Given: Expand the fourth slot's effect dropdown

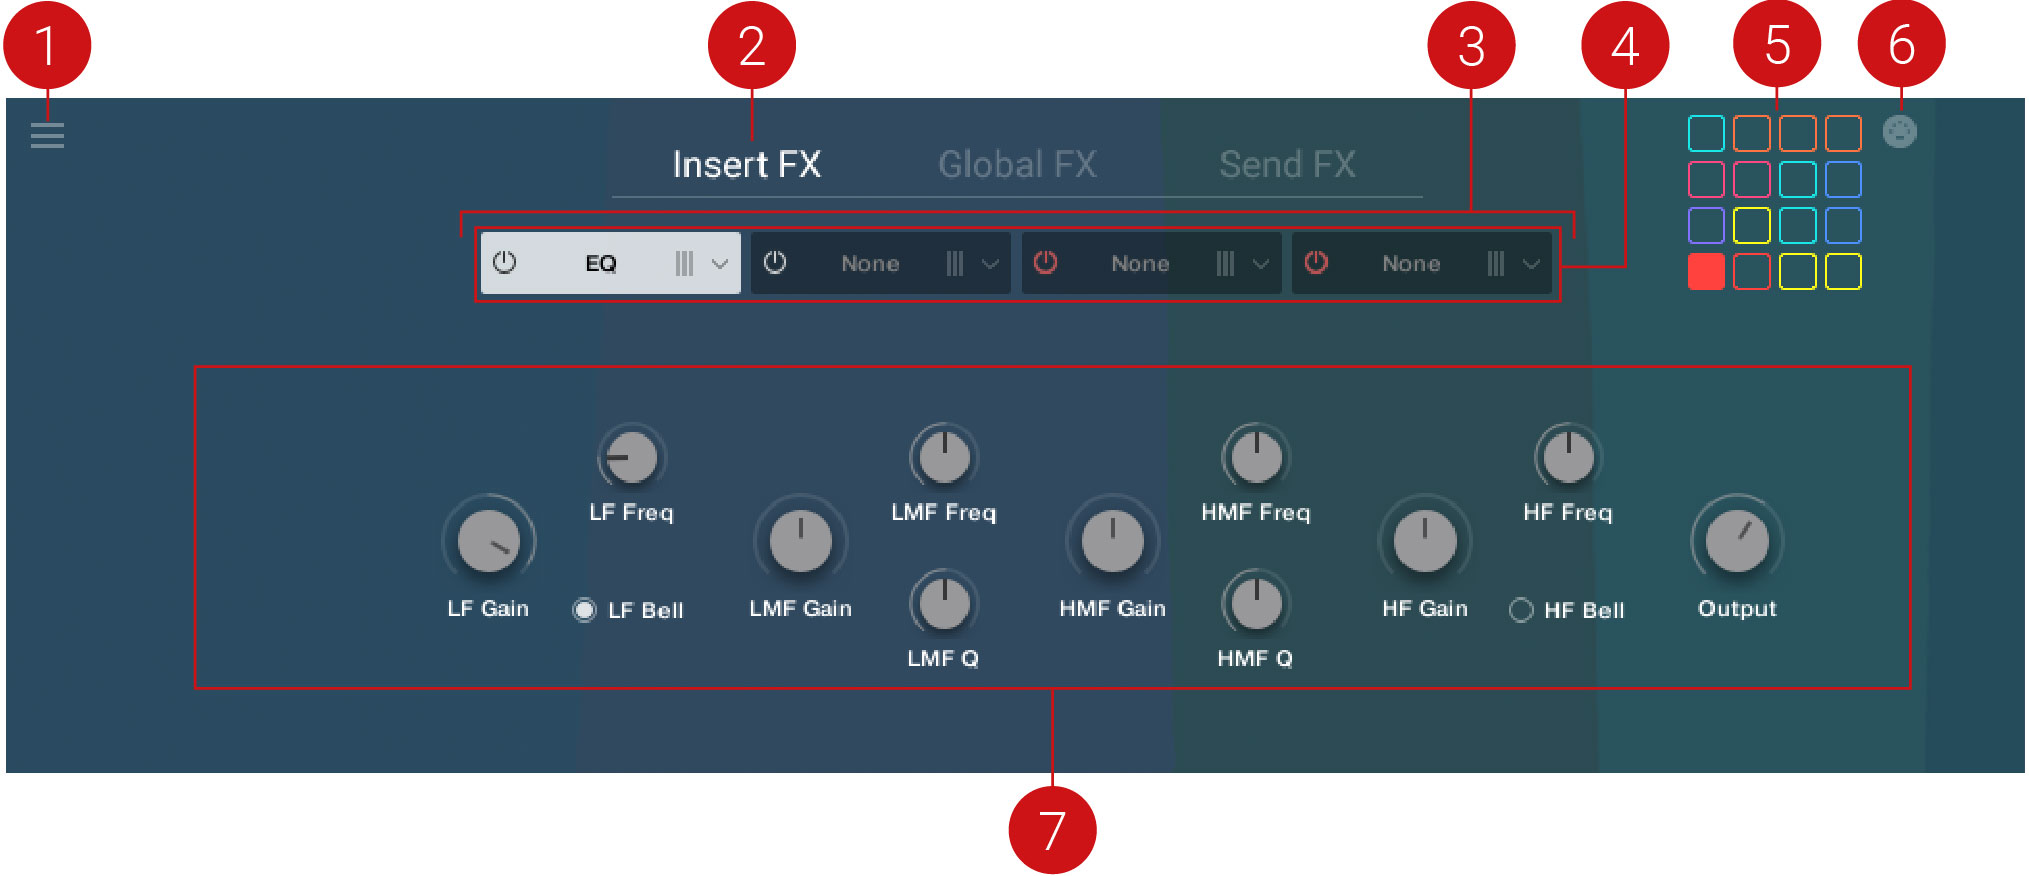Looking at the screenshot, I should tap(1531, 265).
